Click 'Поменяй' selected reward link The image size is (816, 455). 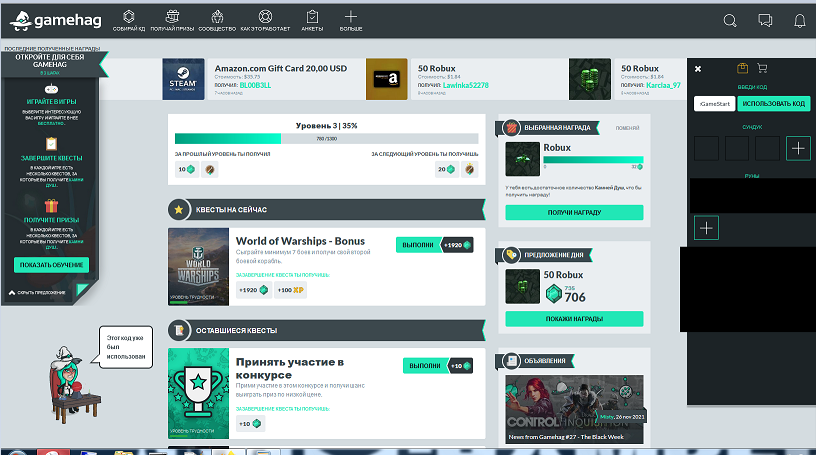tap(627, 128)
